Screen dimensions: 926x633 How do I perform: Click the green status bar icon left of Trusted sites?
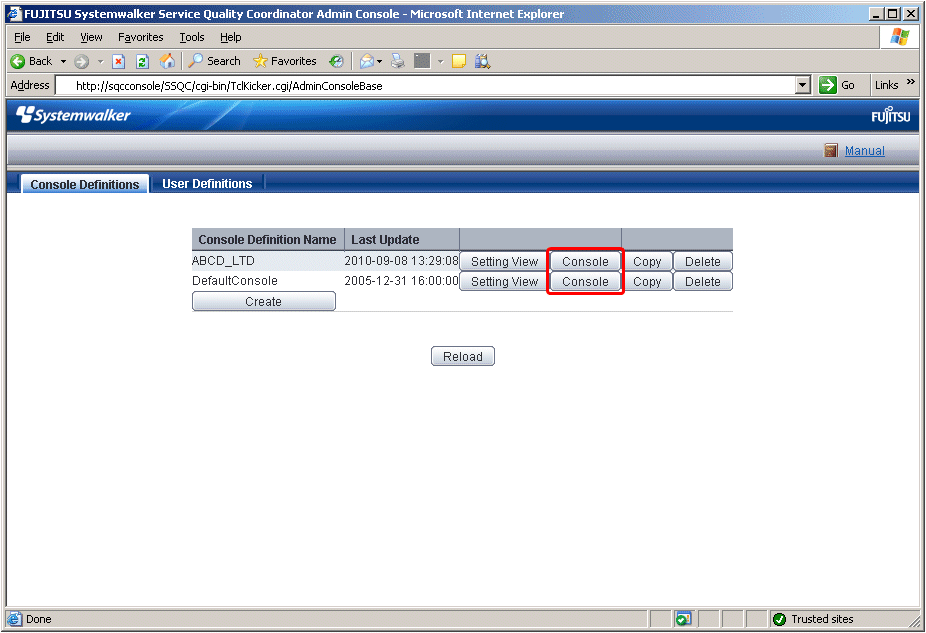pyautogui.click(x=683, y=619)
